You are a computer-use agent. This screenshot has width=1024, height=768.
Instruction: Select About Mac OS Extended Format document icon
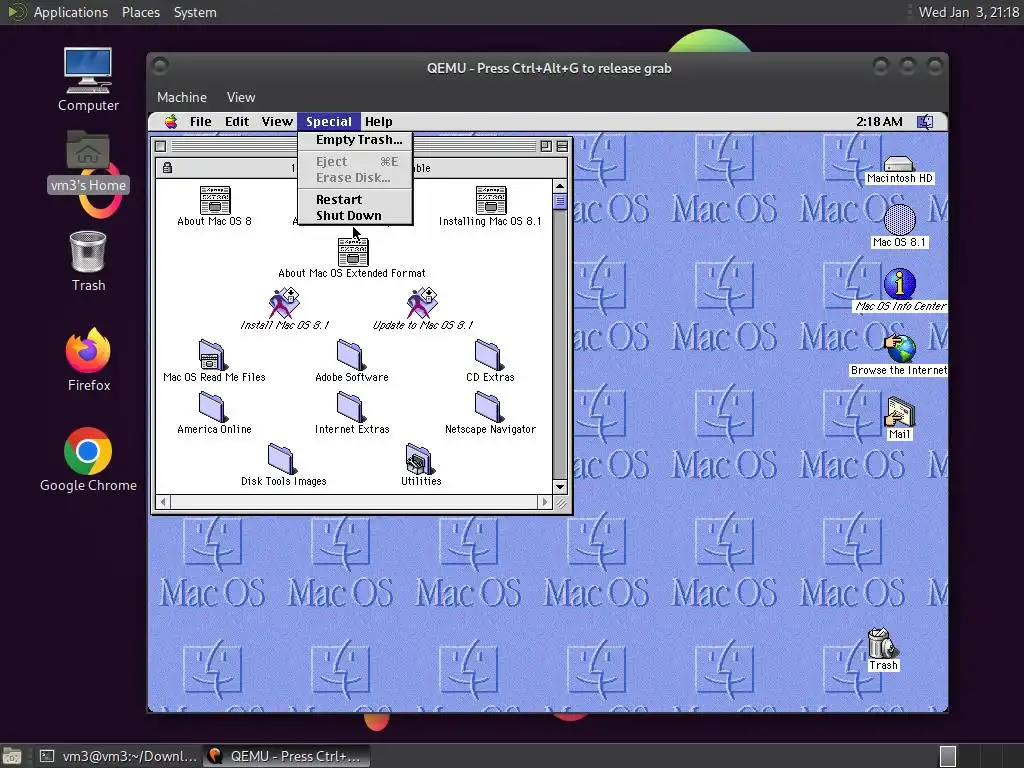point(353,252)
